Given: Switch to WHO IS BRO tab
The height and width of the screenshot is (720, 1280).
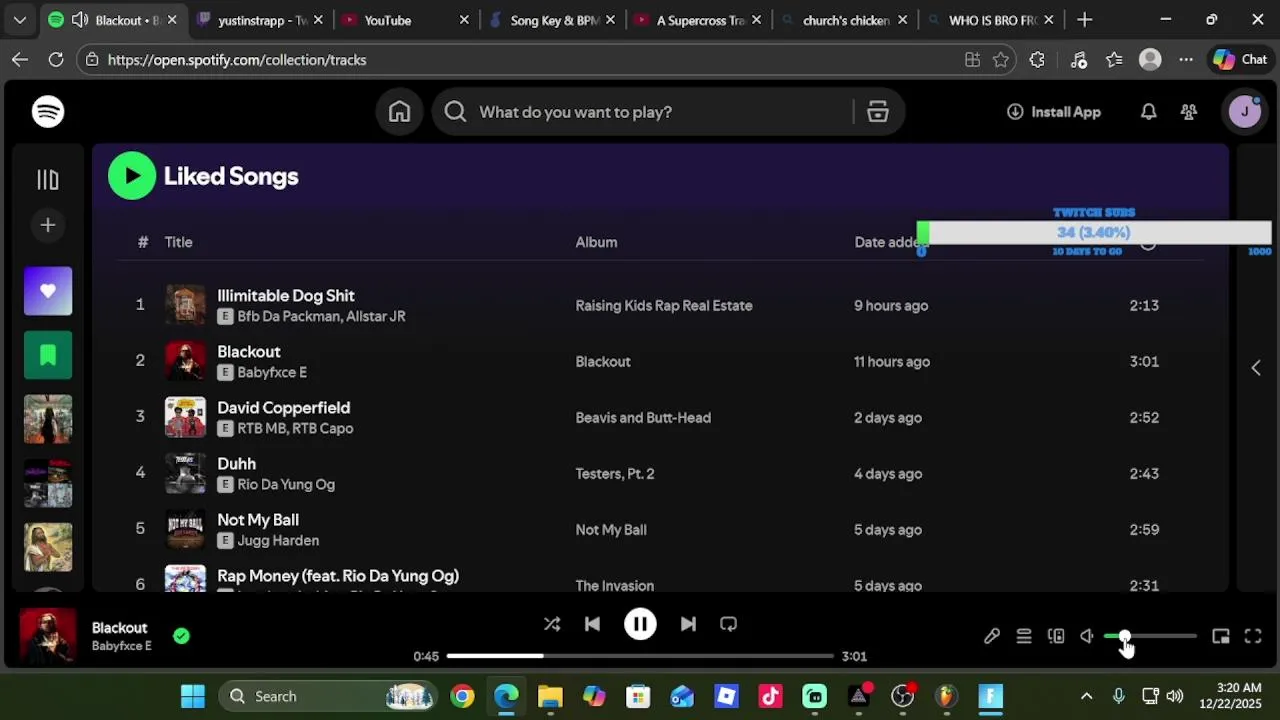Looking at the screenshot, I should 992,20.
